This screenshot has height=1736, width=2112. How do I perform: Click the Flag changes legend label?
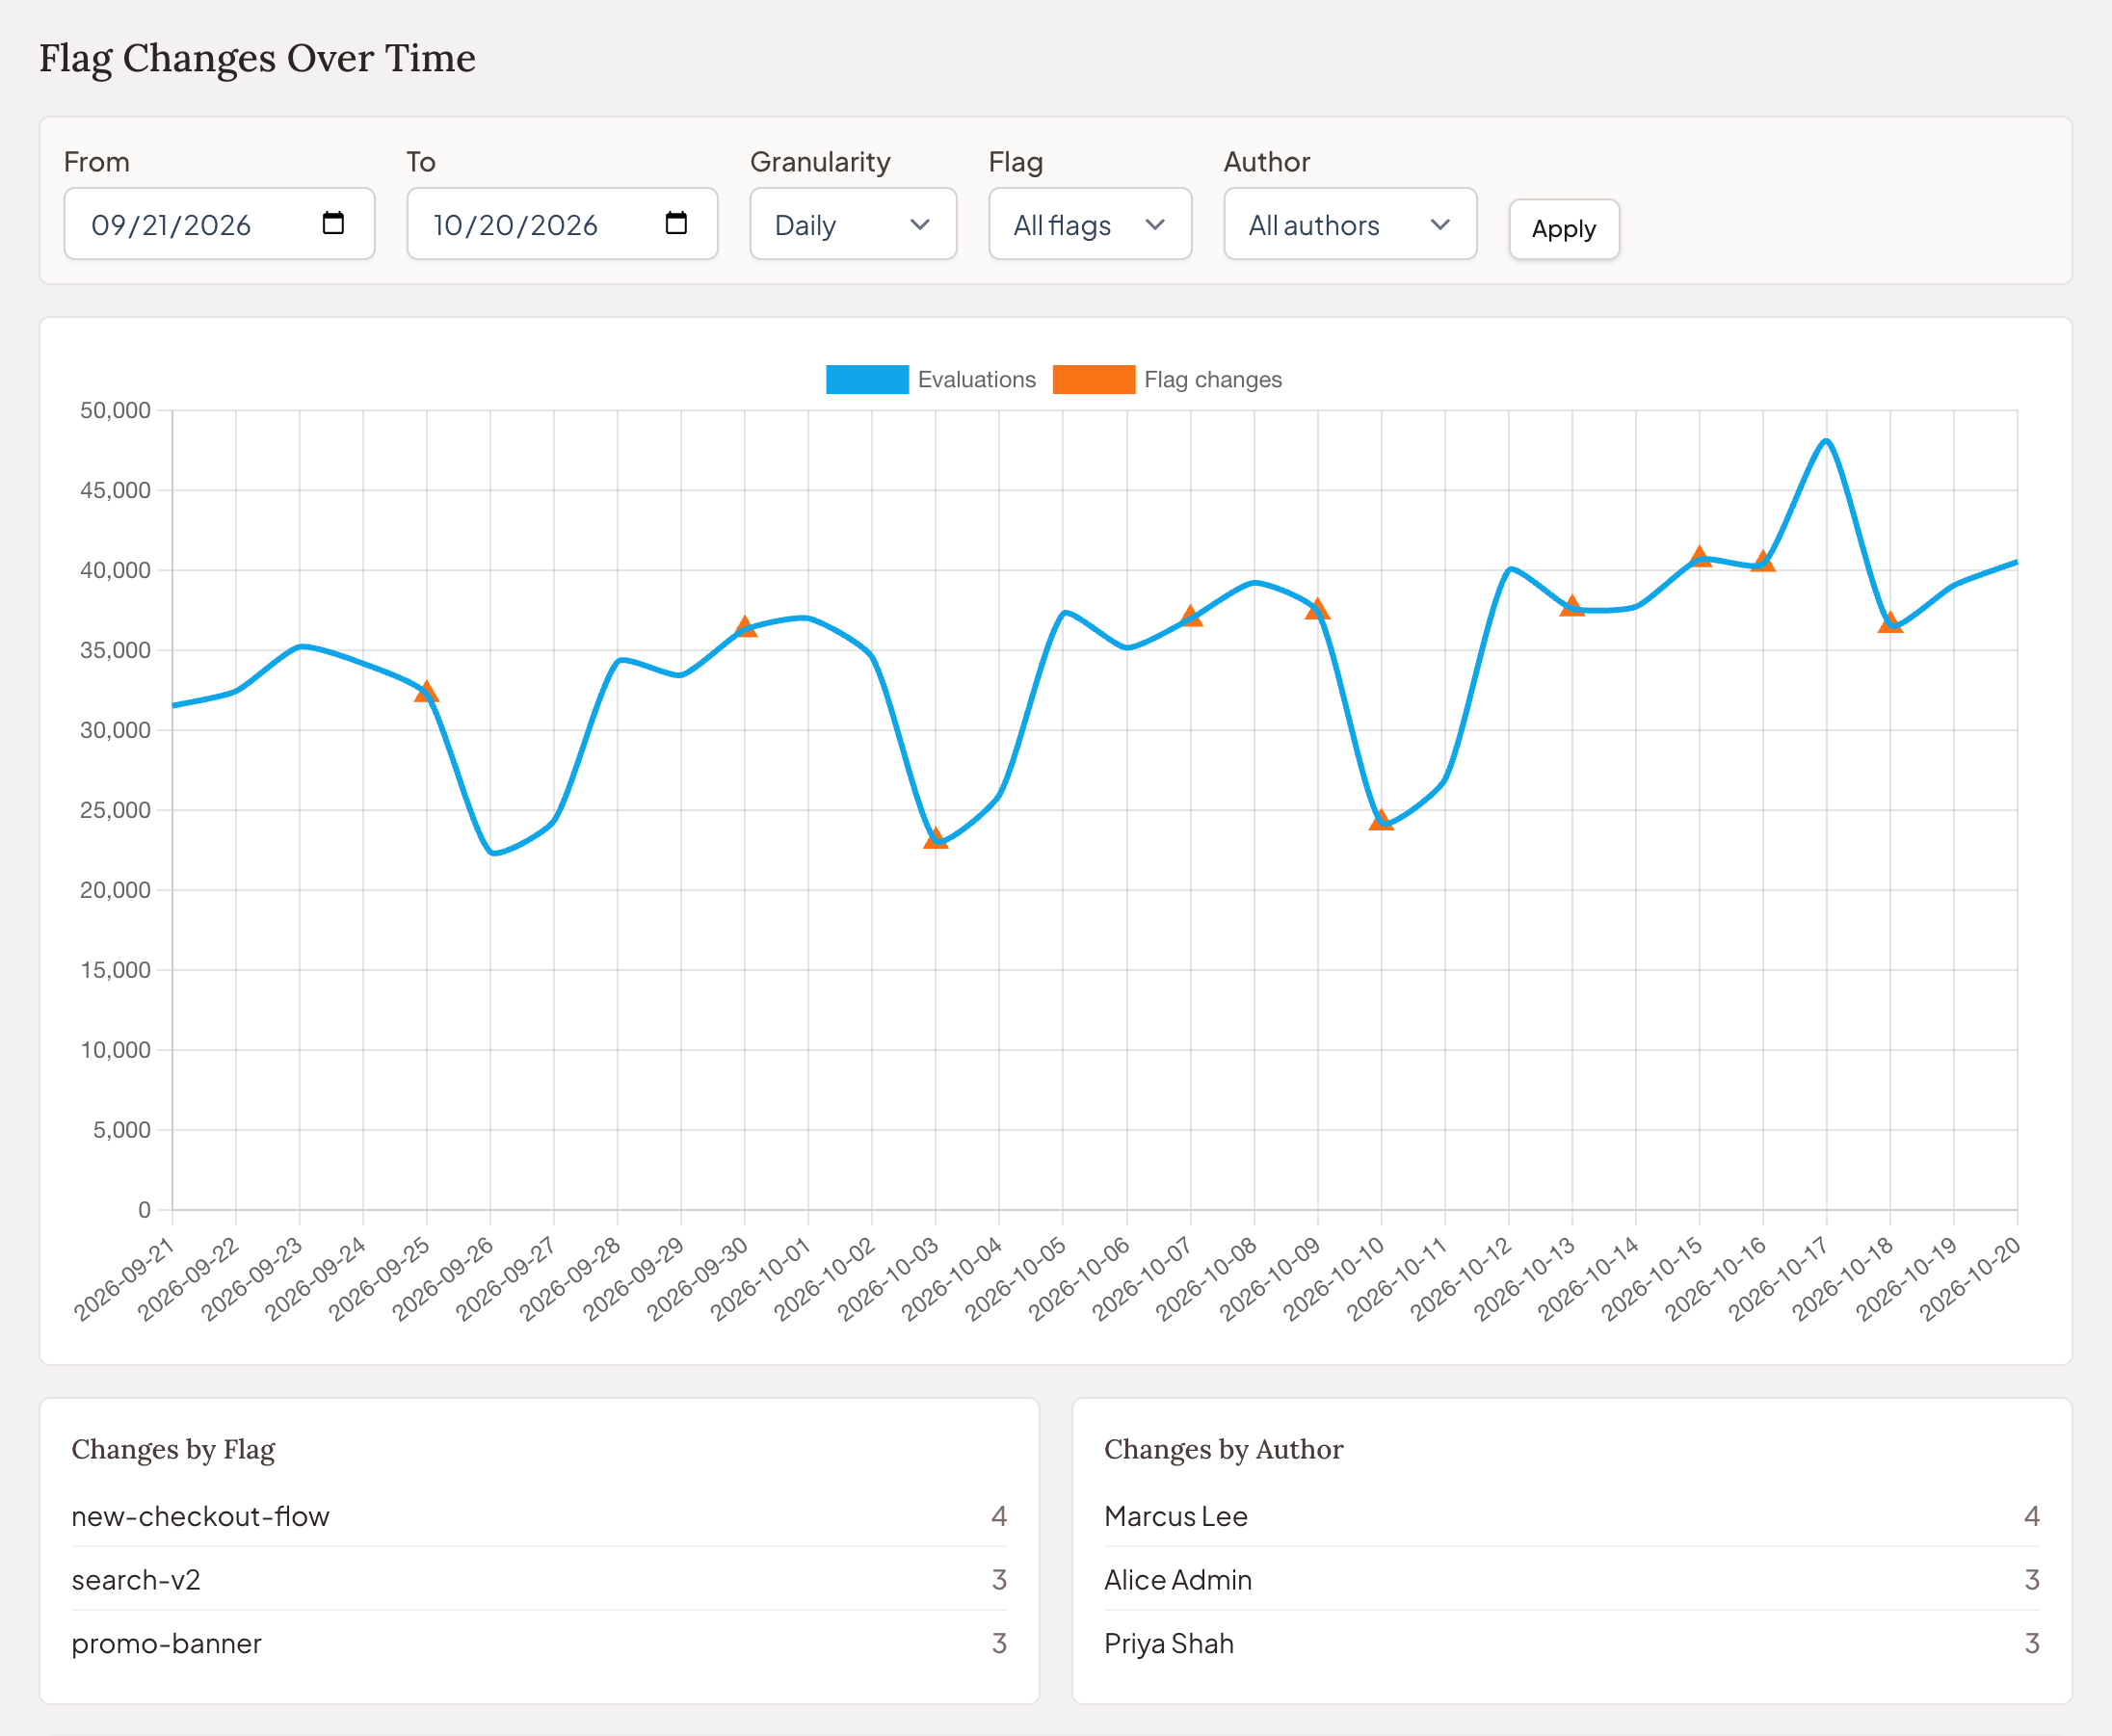(1213, 380)
